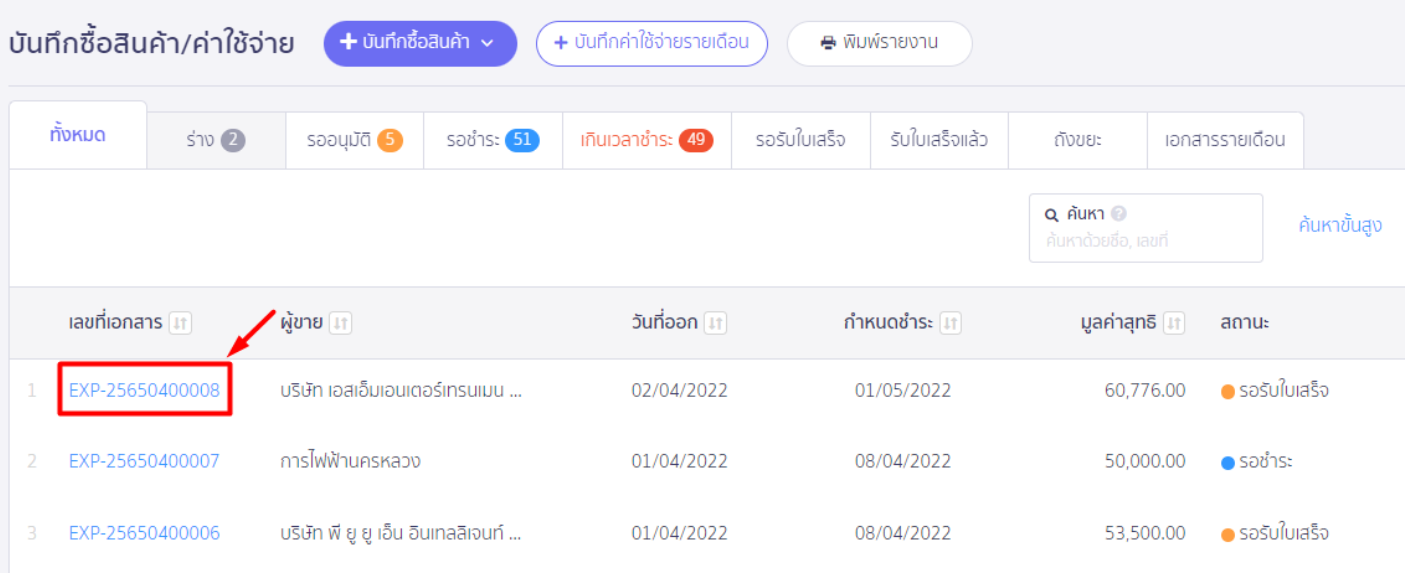Click net value 53,500.00
Image resolution: width=1405 pixels, height=573 pixels.
pyautogui.click(x=1145, y=533)
